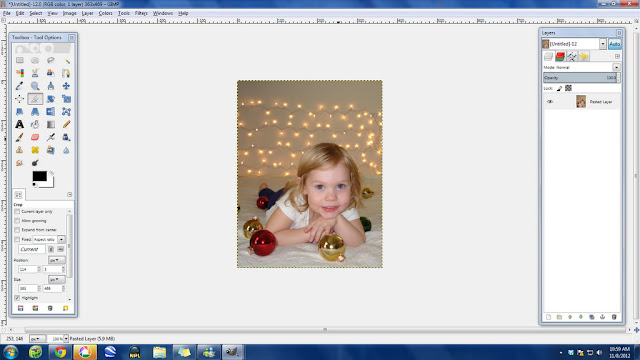The width and height of the screenshot is (640, 360).
Task: Select the Zoom magnifier tool
Action: 35,86
